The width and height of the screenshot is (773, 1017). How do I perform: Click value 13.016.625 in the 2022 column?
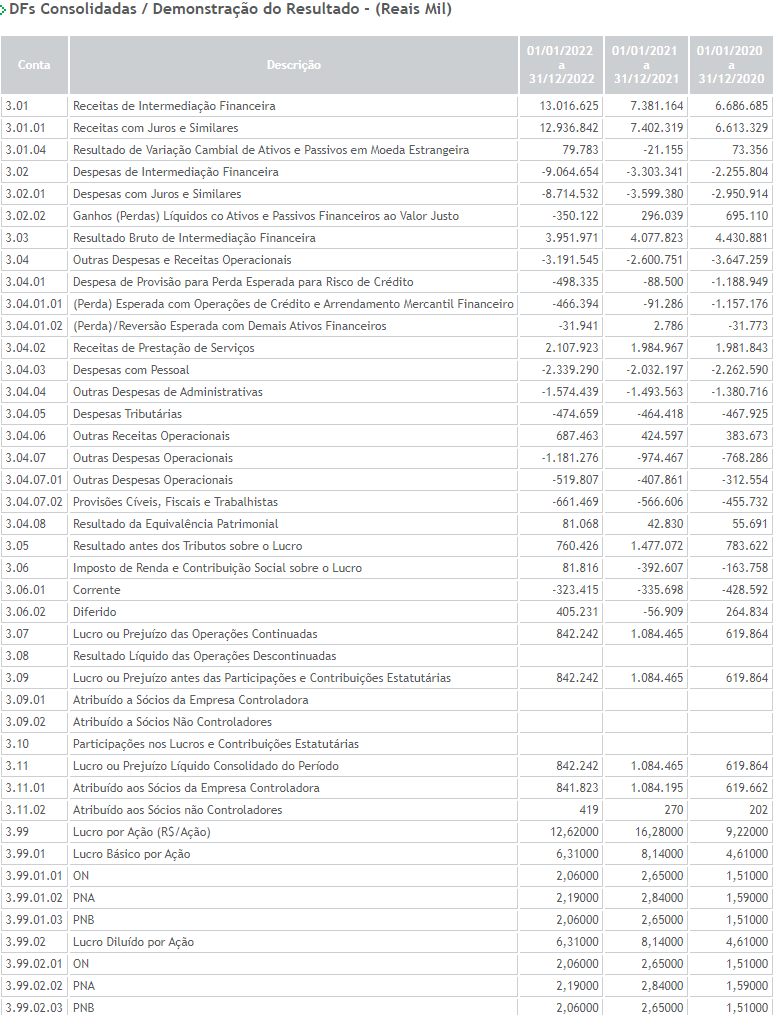point(569,106)
